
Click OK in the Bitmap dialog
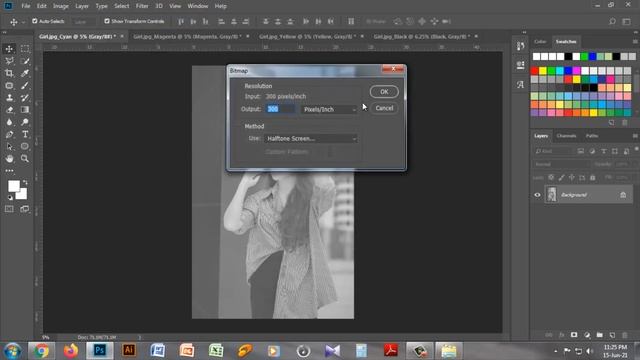(384, 92)
